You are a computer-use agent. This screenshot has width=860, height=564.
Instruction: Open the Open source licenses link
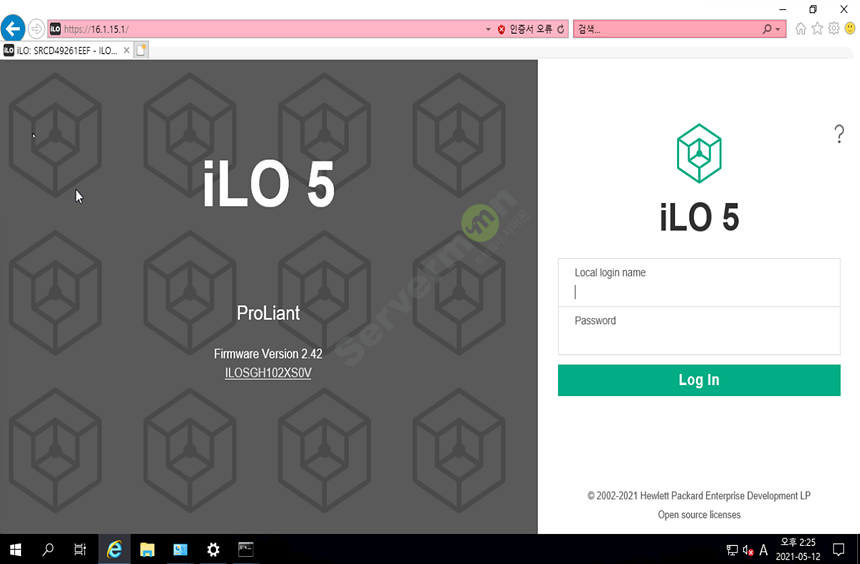pos(699,515)
